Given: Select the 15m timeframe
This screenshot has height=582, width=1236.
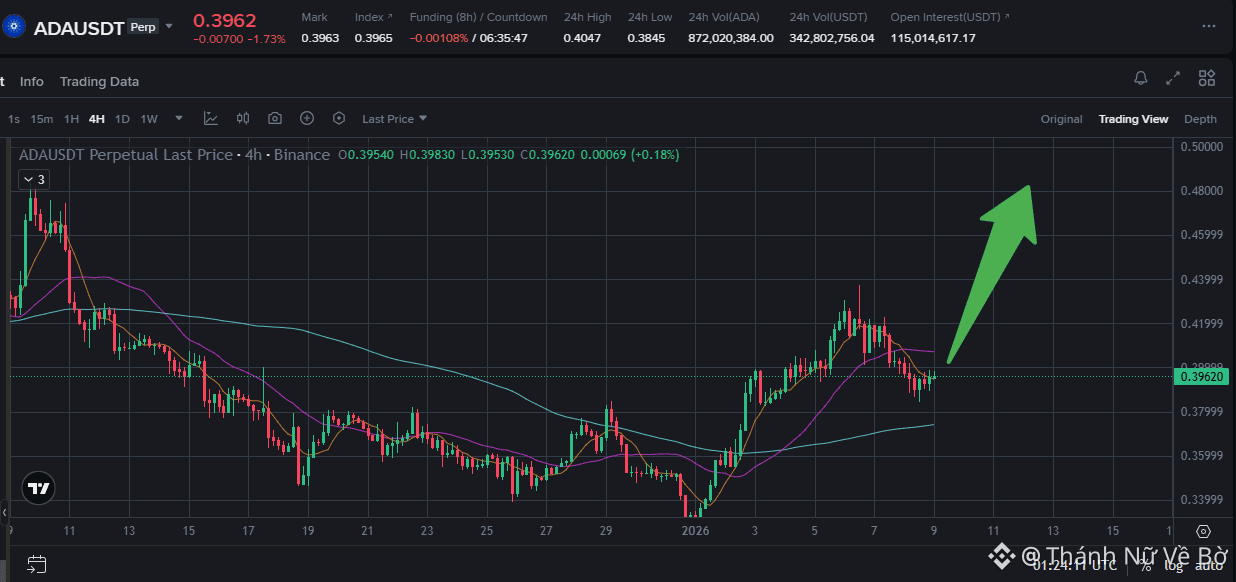Looking at the screenshot, I should [x=41, y=119].
